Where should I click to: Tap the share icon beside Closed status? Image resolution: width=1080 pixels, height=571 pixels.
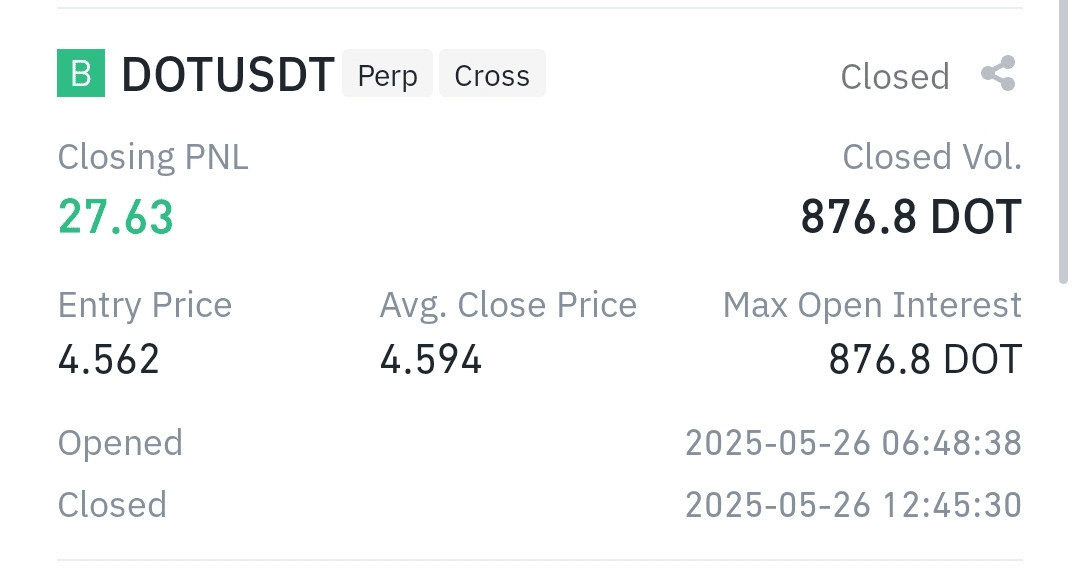tap(998, 75)
